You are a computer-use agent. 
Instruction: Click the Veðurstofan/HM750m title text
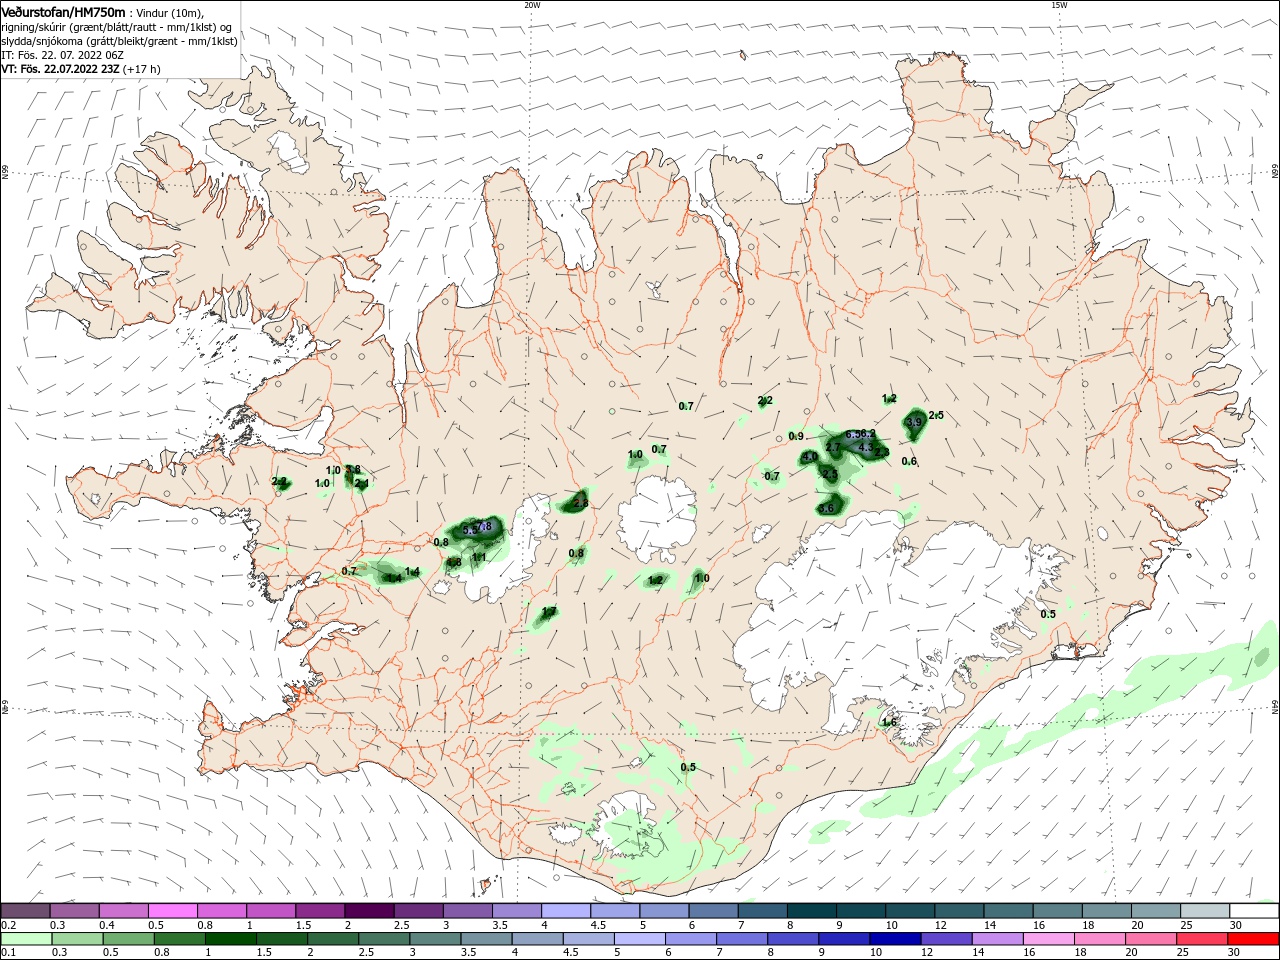click(63, 12)
